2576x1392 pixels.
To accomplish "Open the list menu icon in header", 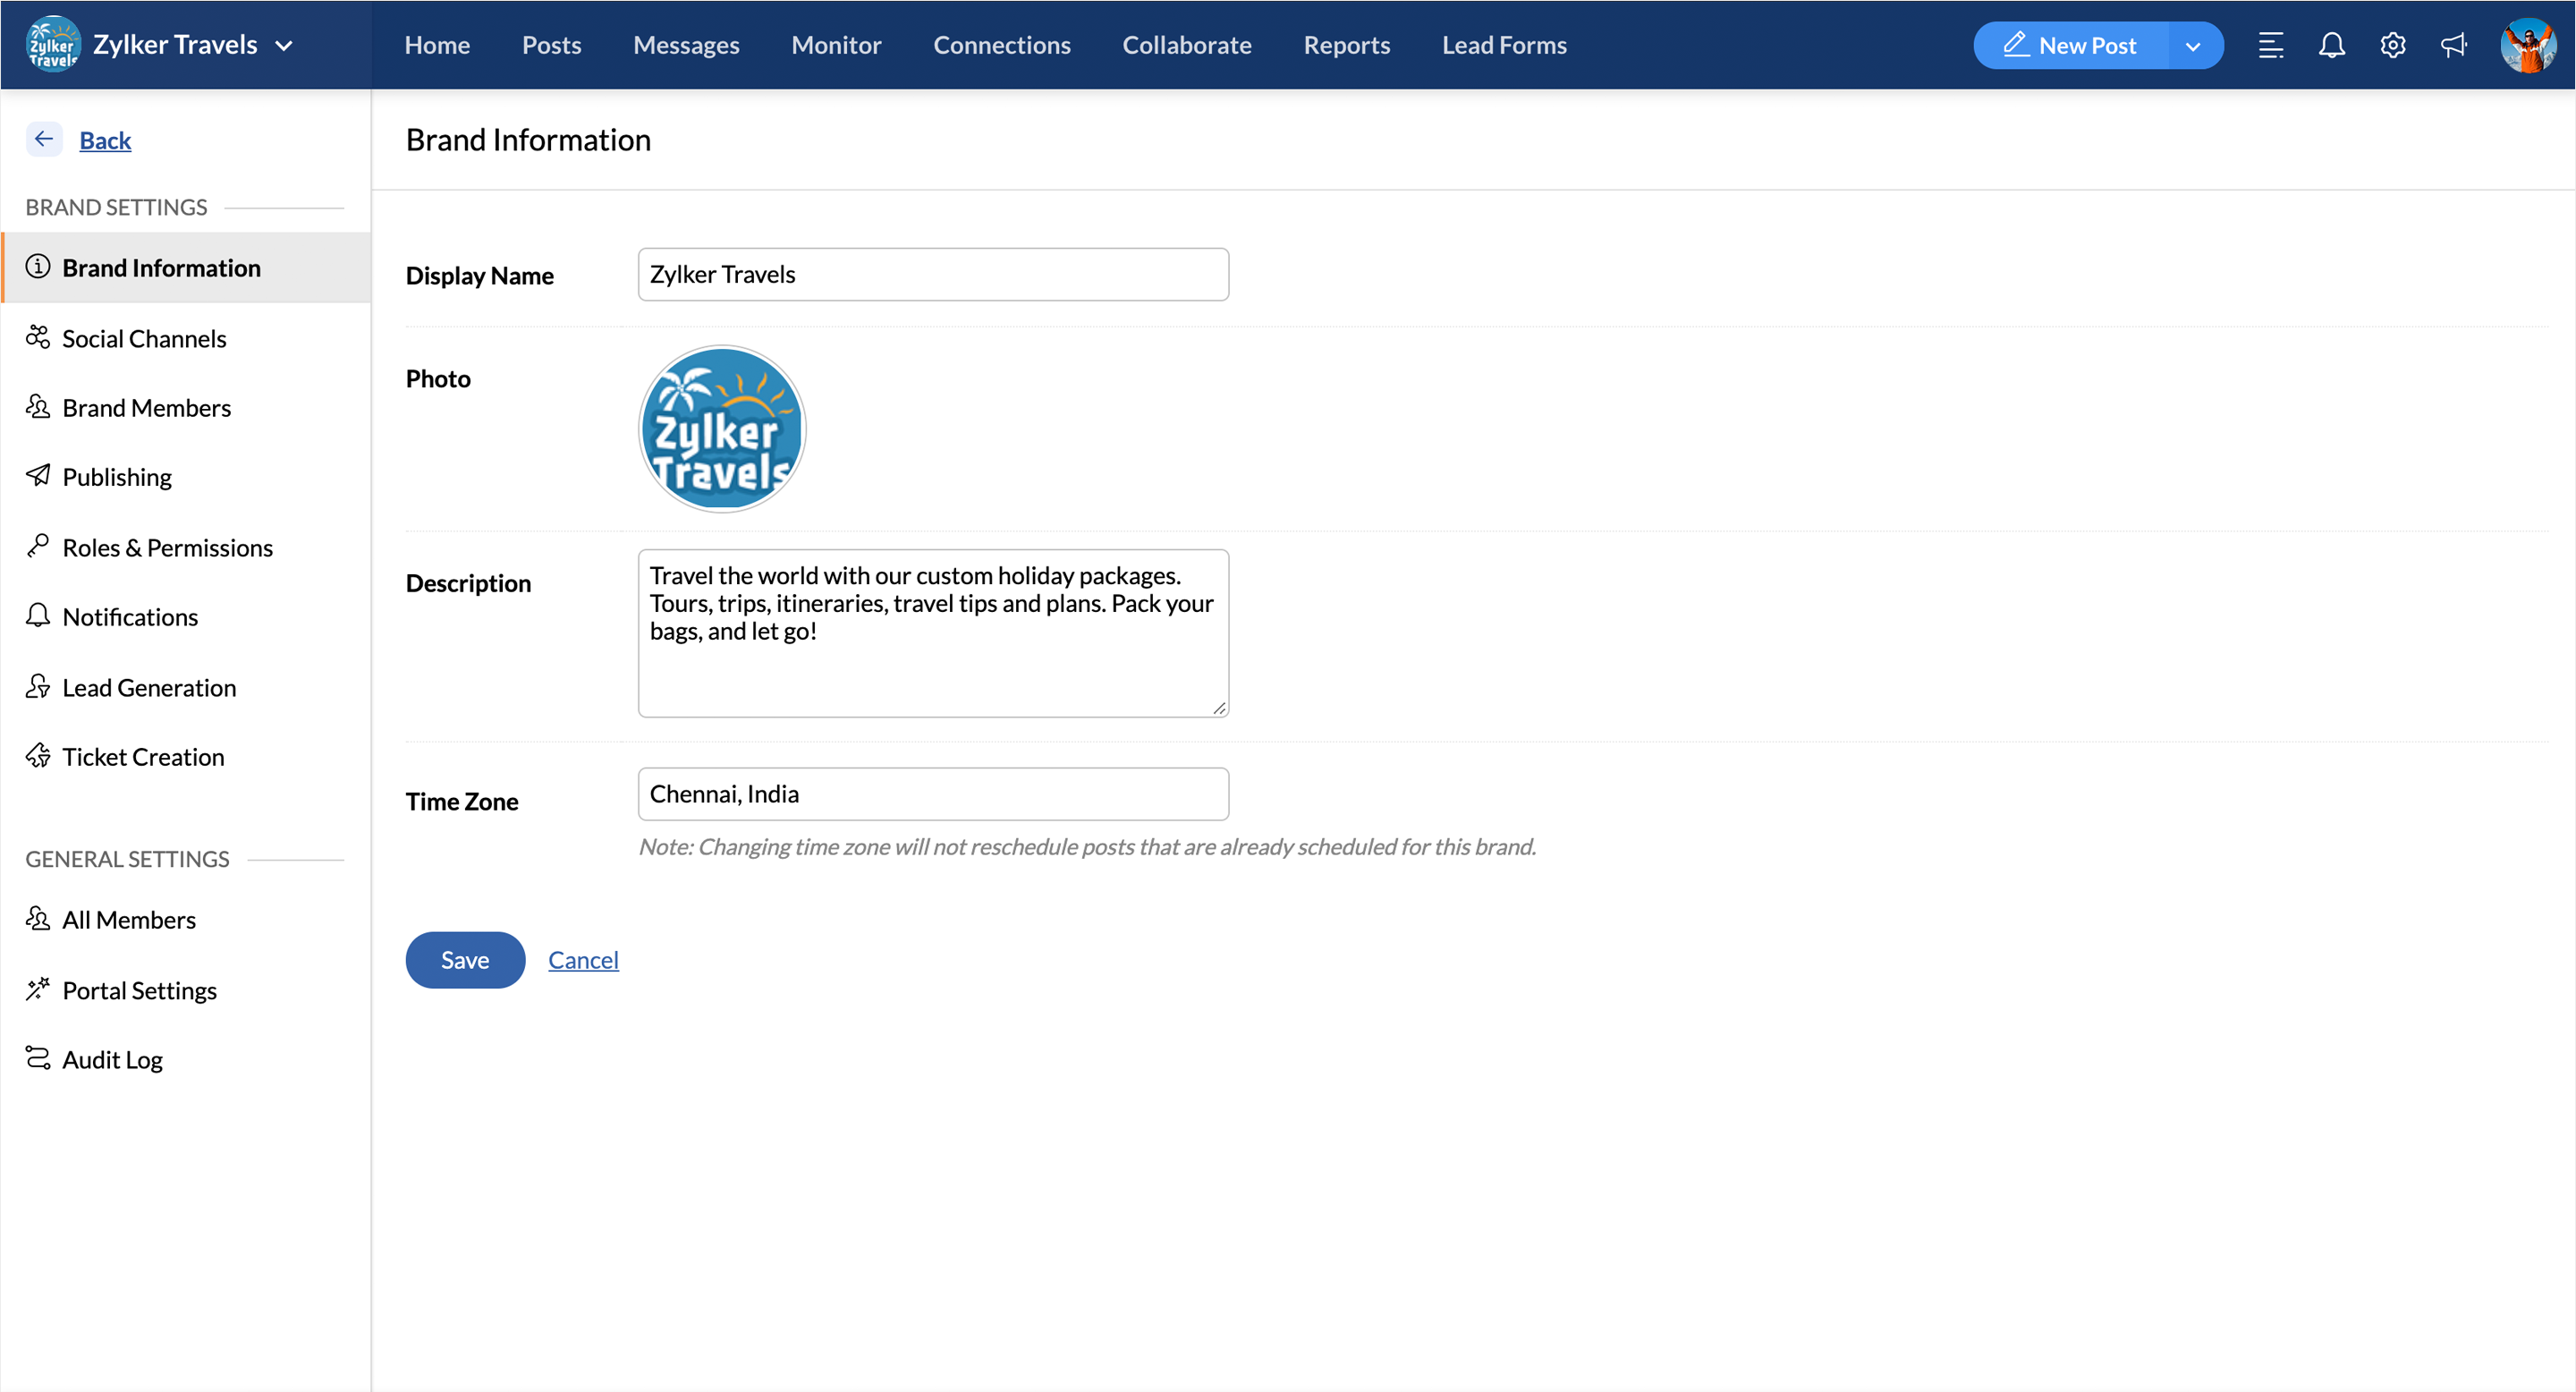I will pos(2270,45).
